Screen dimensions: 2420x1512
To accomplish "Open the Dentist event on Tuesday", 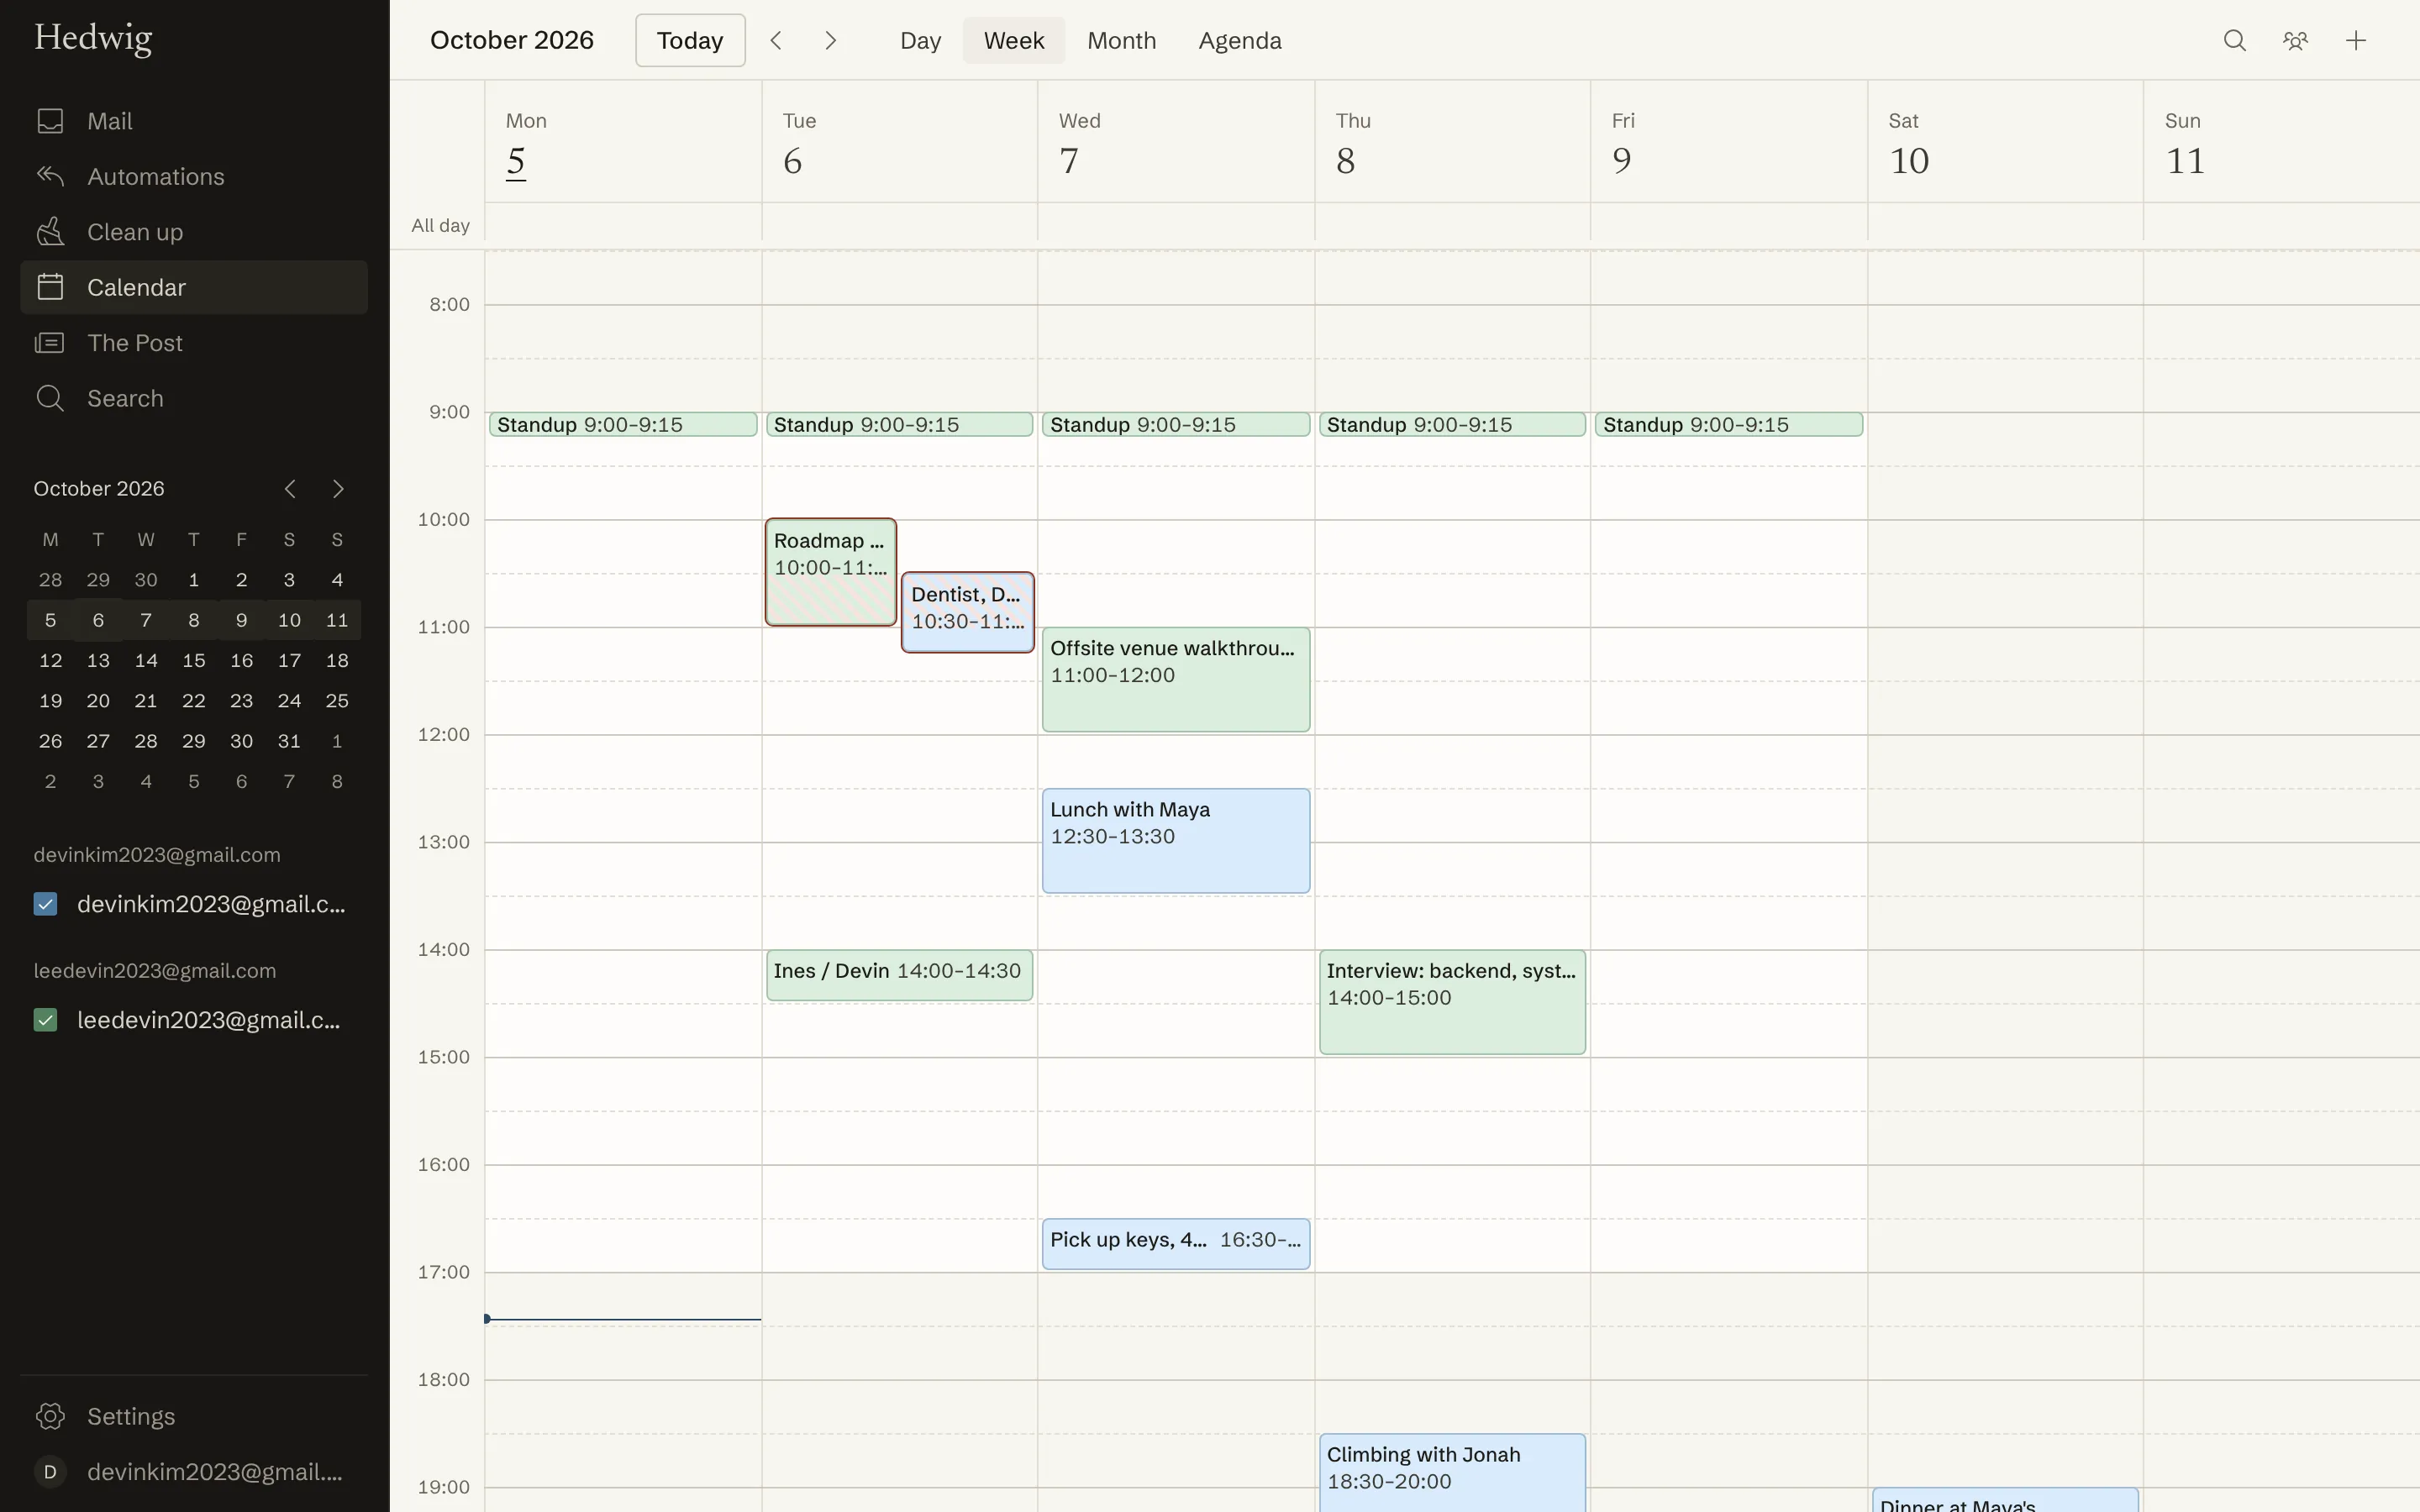I will (x=967, y=612).
